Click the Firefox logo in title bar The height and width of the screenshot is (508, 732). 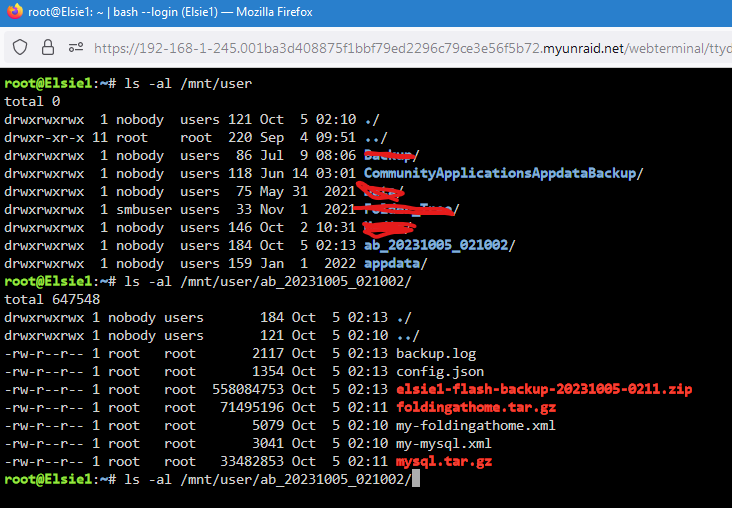14,11
